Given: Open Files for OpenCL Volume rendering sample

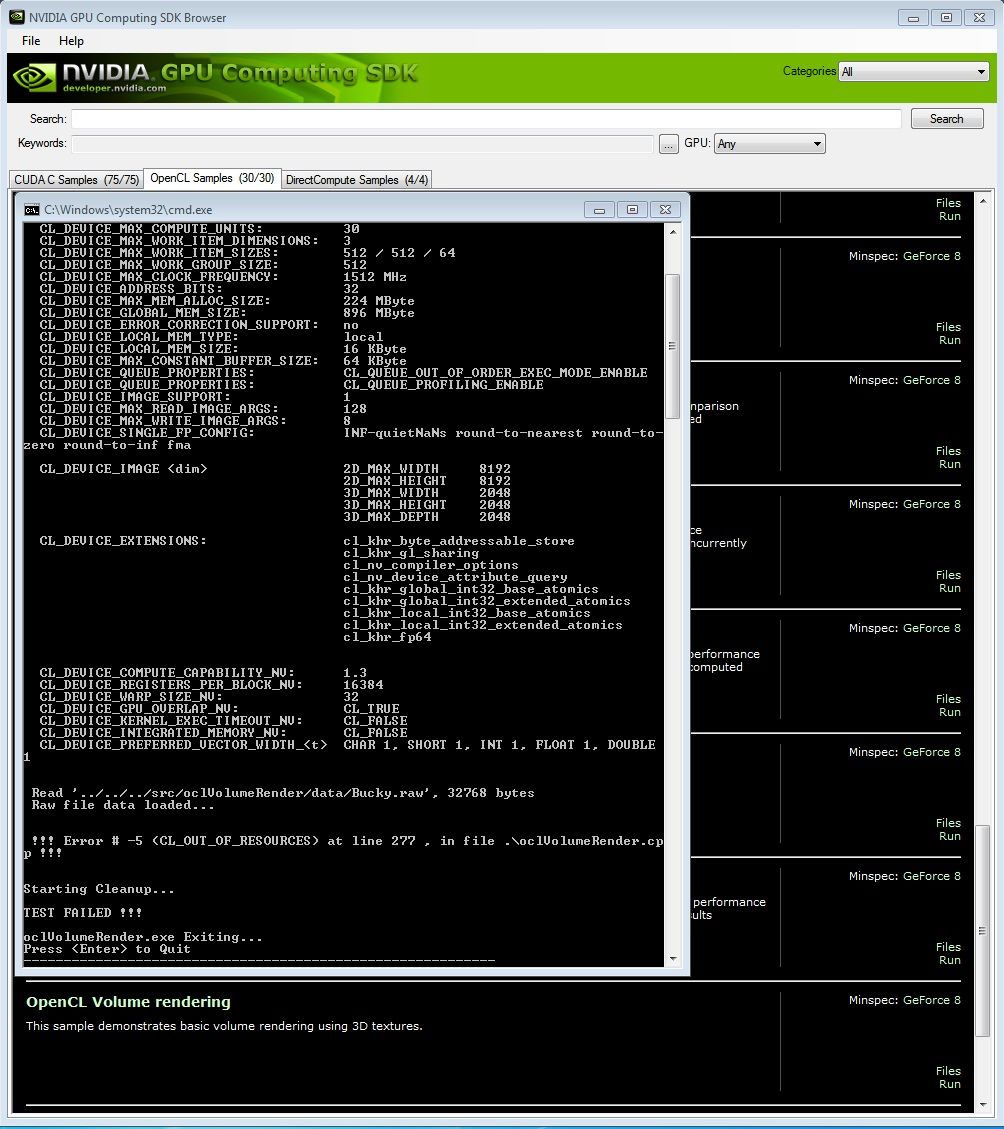Looking at the screenshot, I should (948, 1071).
